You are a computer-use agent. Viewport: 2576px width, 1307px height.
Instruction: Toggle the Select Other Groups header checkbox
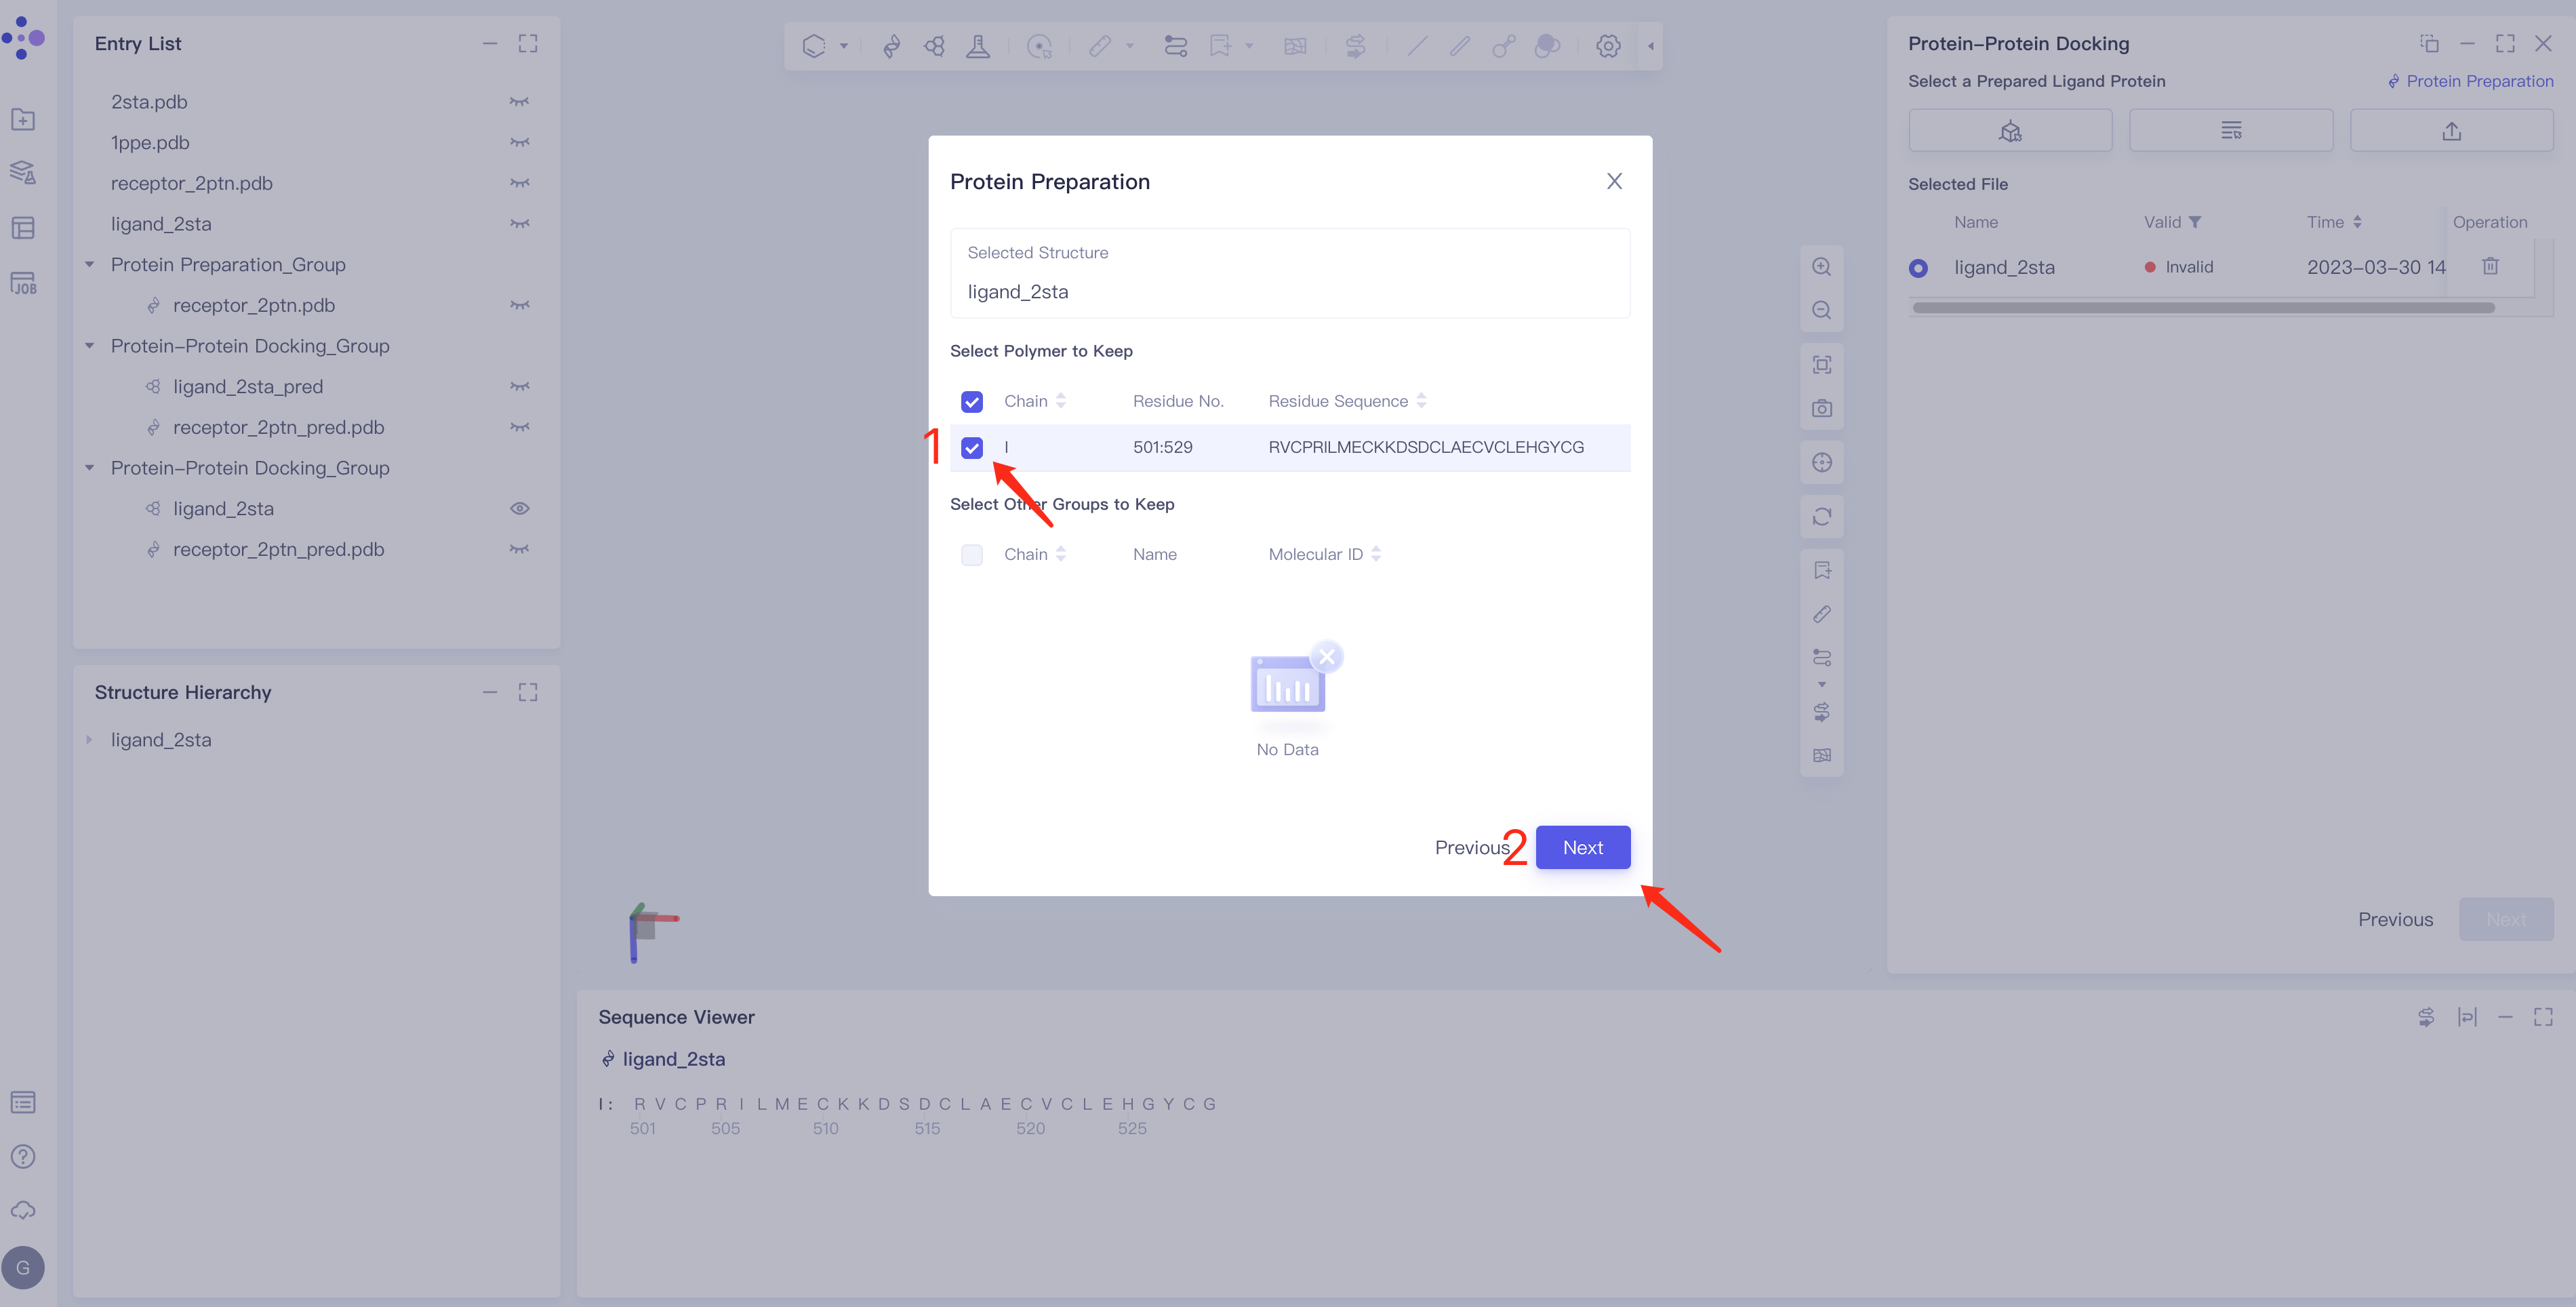coord(971,554)
